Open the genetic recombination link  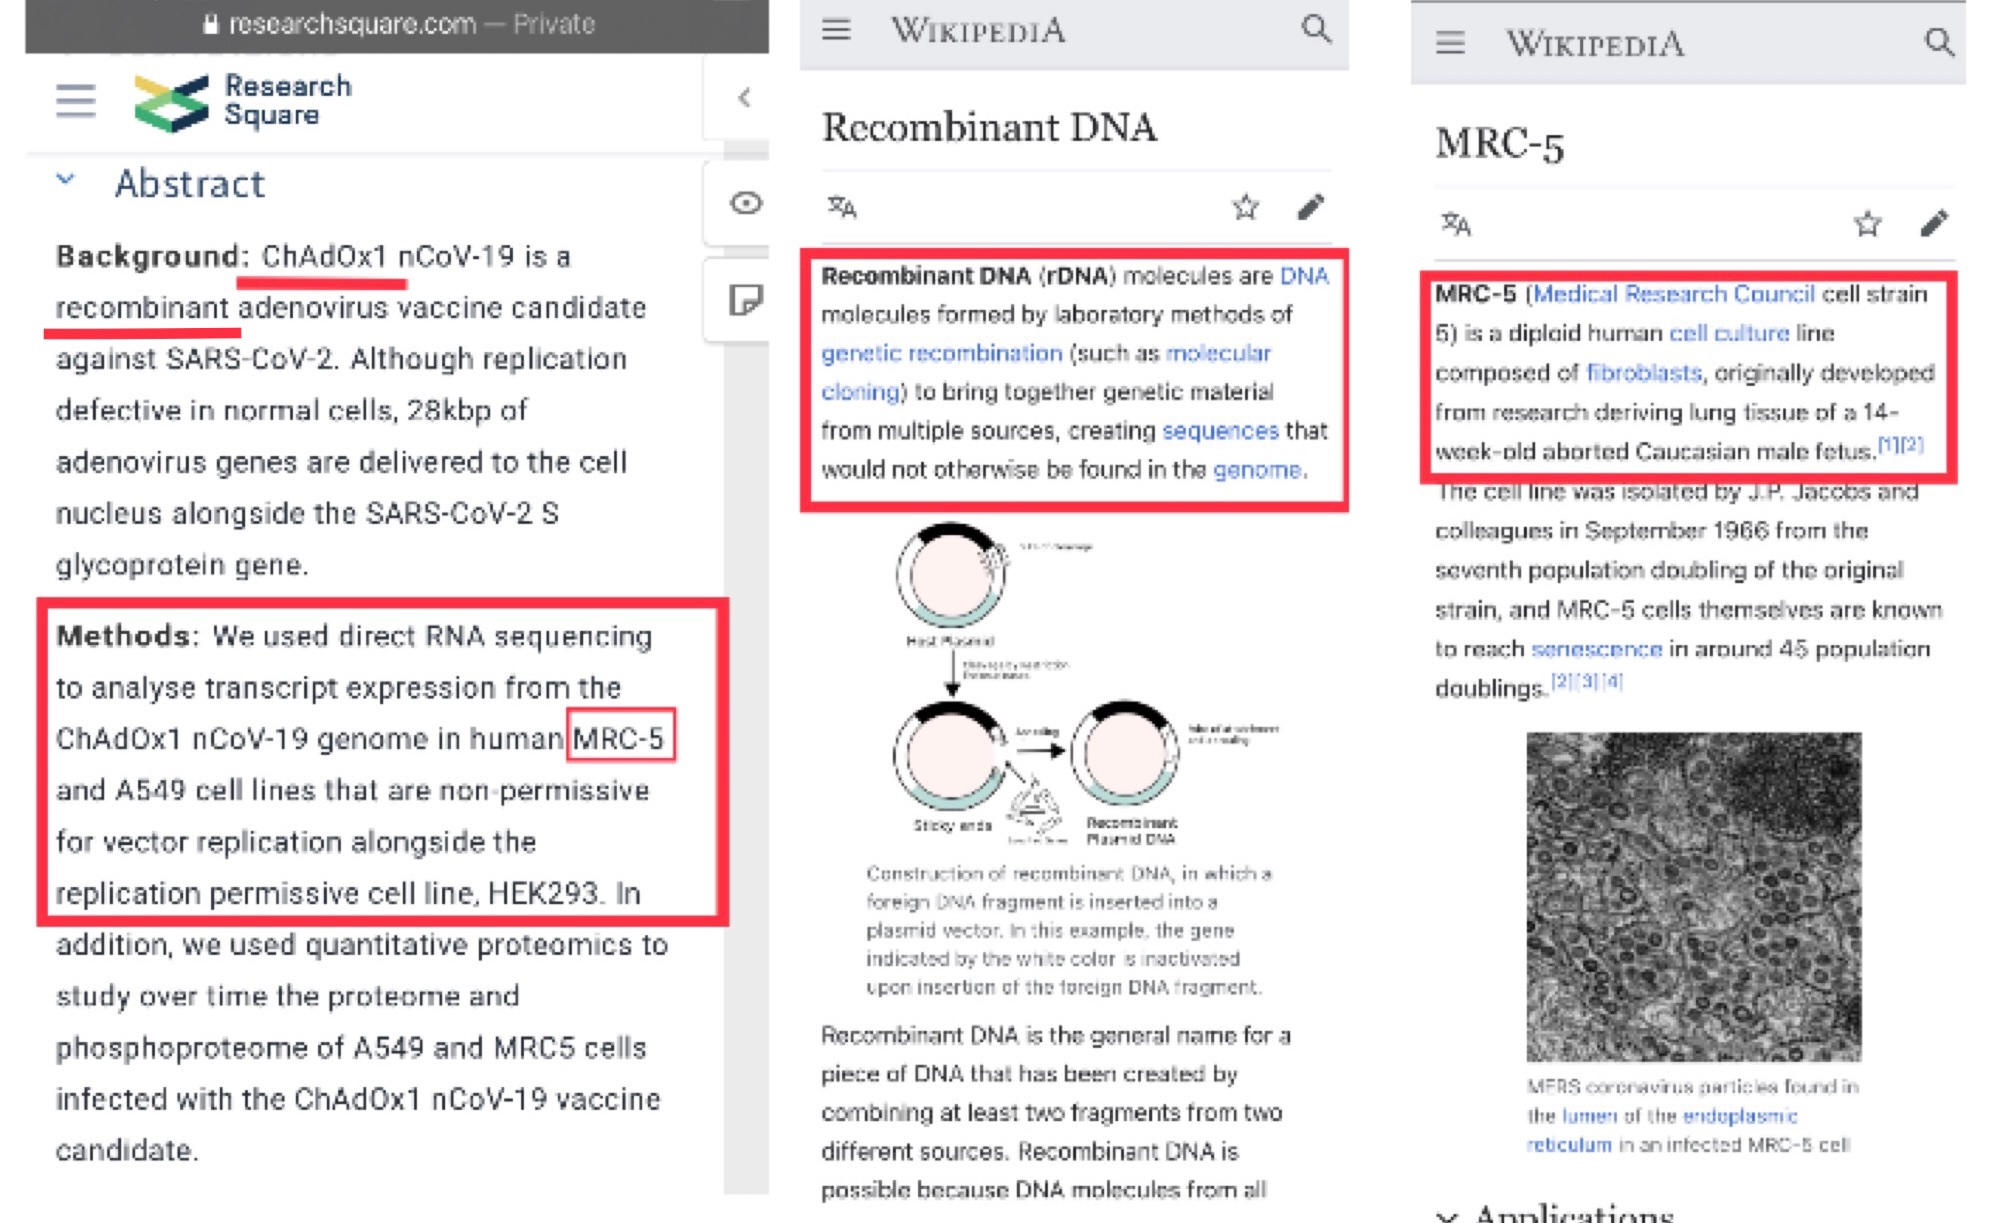[942, 353]
